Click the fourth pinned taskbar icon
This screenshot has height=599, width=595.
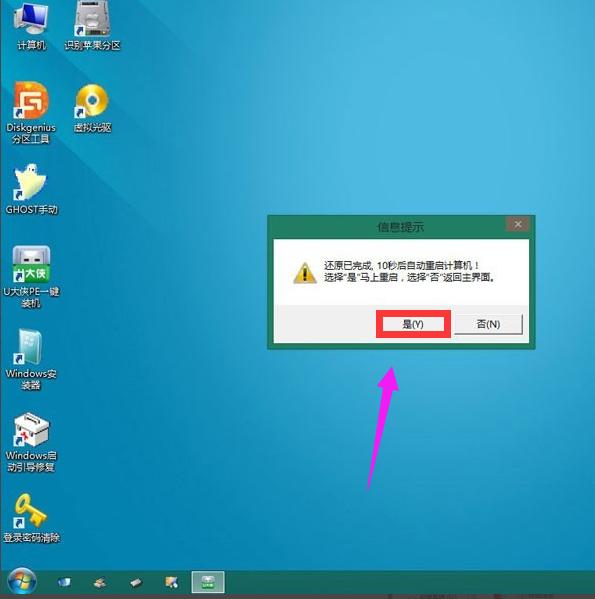[171, 582]
